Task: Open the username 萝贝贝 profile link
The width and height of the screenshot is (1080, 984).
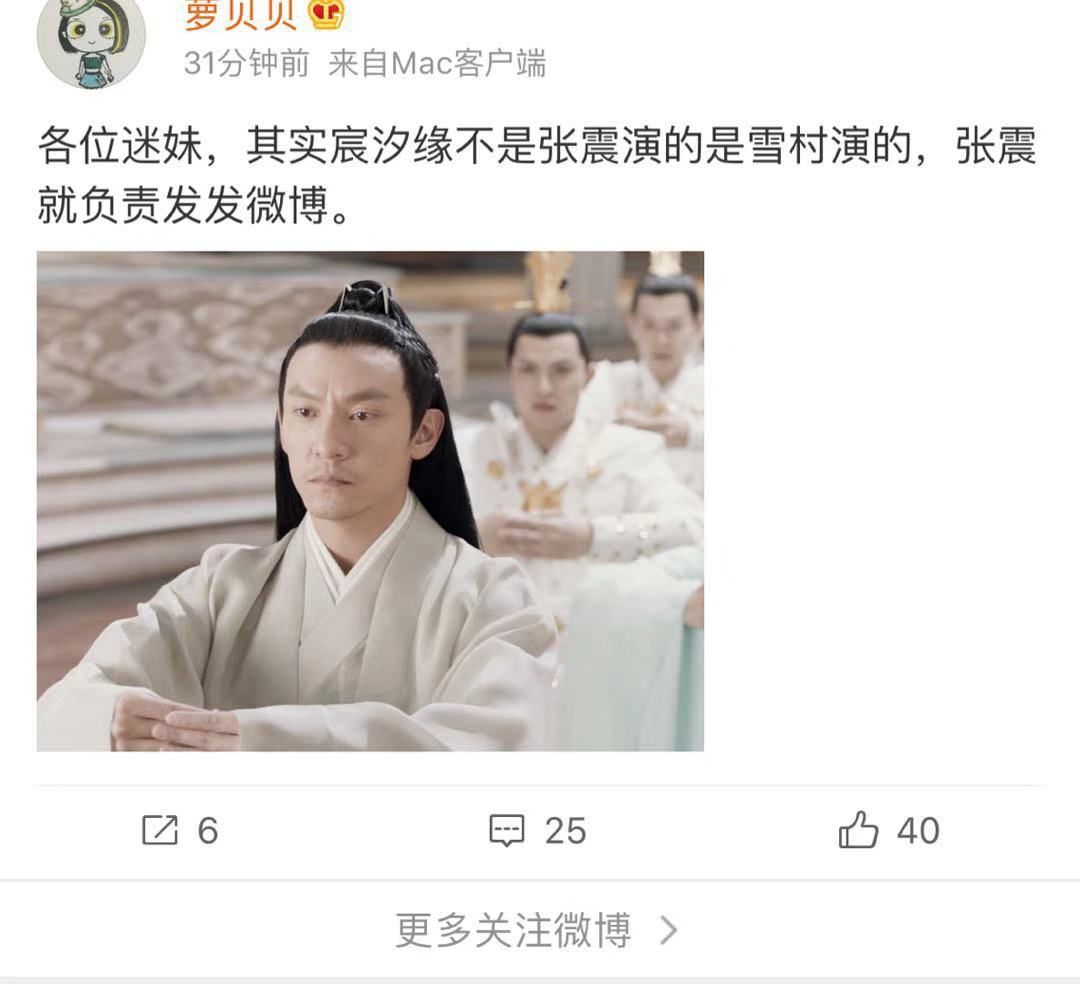Action: click(x=240, y=15)
